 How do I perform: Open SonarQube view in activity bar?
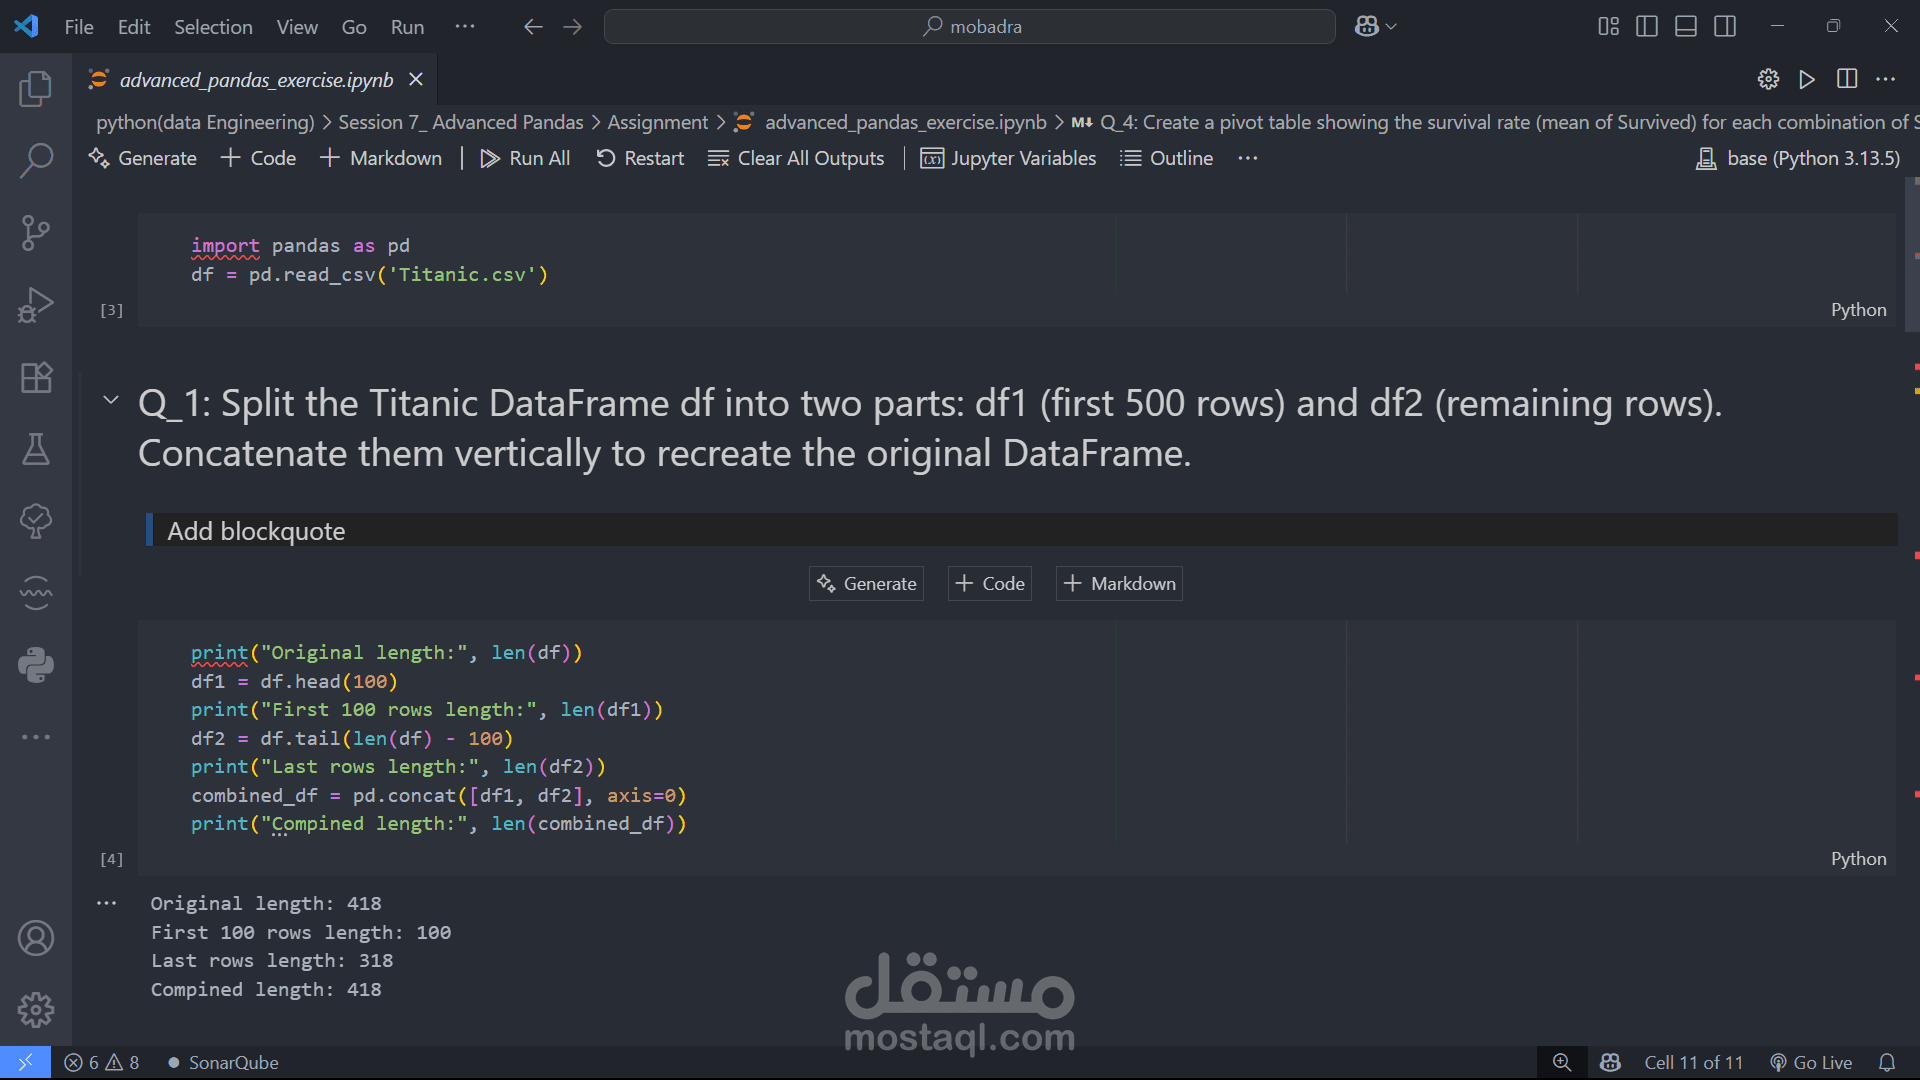36,593
